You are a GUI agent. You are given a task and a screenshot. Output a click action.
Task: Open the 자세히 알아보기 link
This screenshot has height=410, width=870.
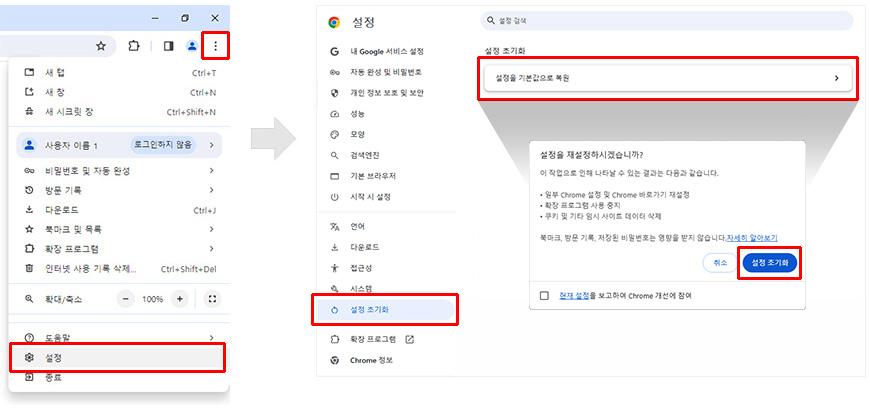pyautogui.click(x=752, y=238)
